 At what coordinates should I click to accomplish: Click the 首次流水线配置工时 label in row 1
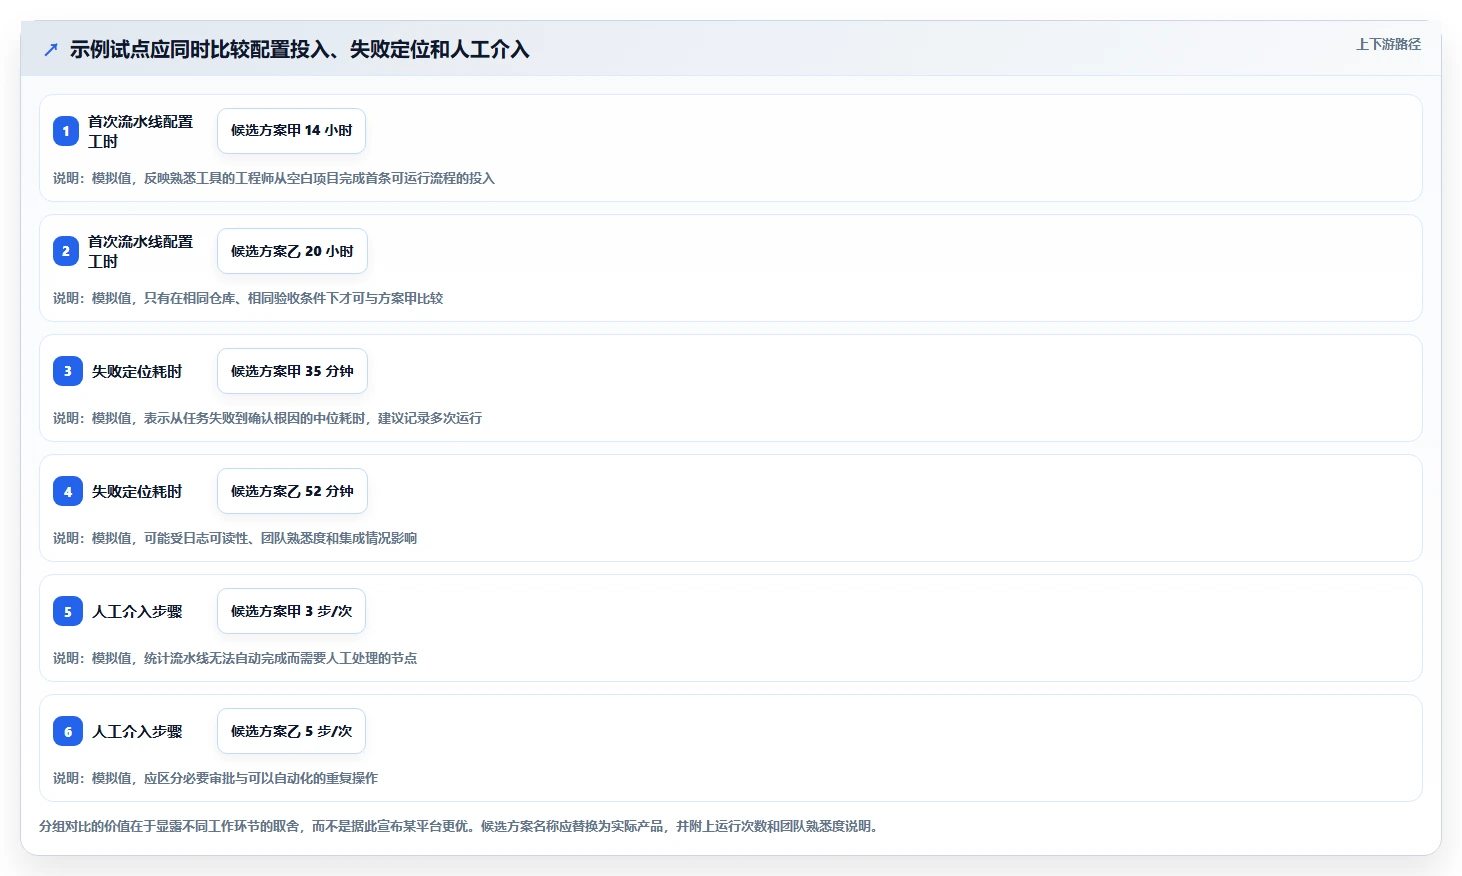coord(140,131)
